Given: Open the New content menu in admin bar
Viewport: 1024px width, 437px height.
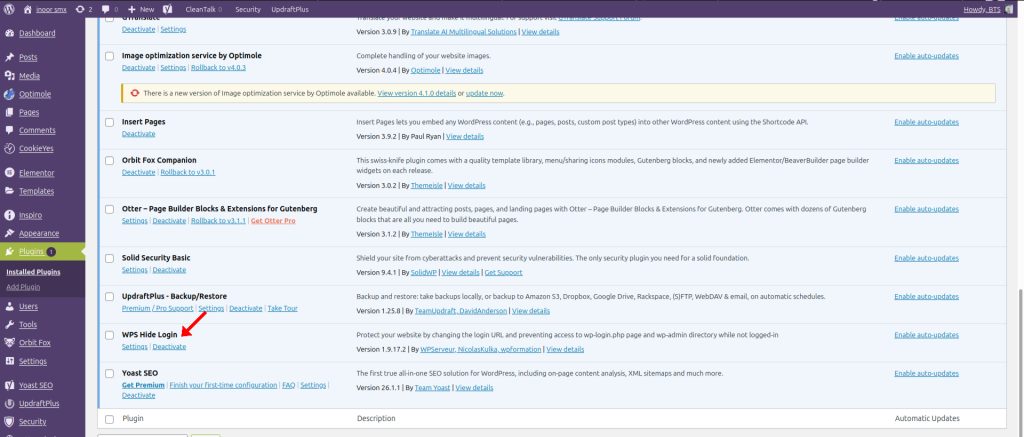Looking at the screenshot, I should pyautogui.click(x=141, y=9).
